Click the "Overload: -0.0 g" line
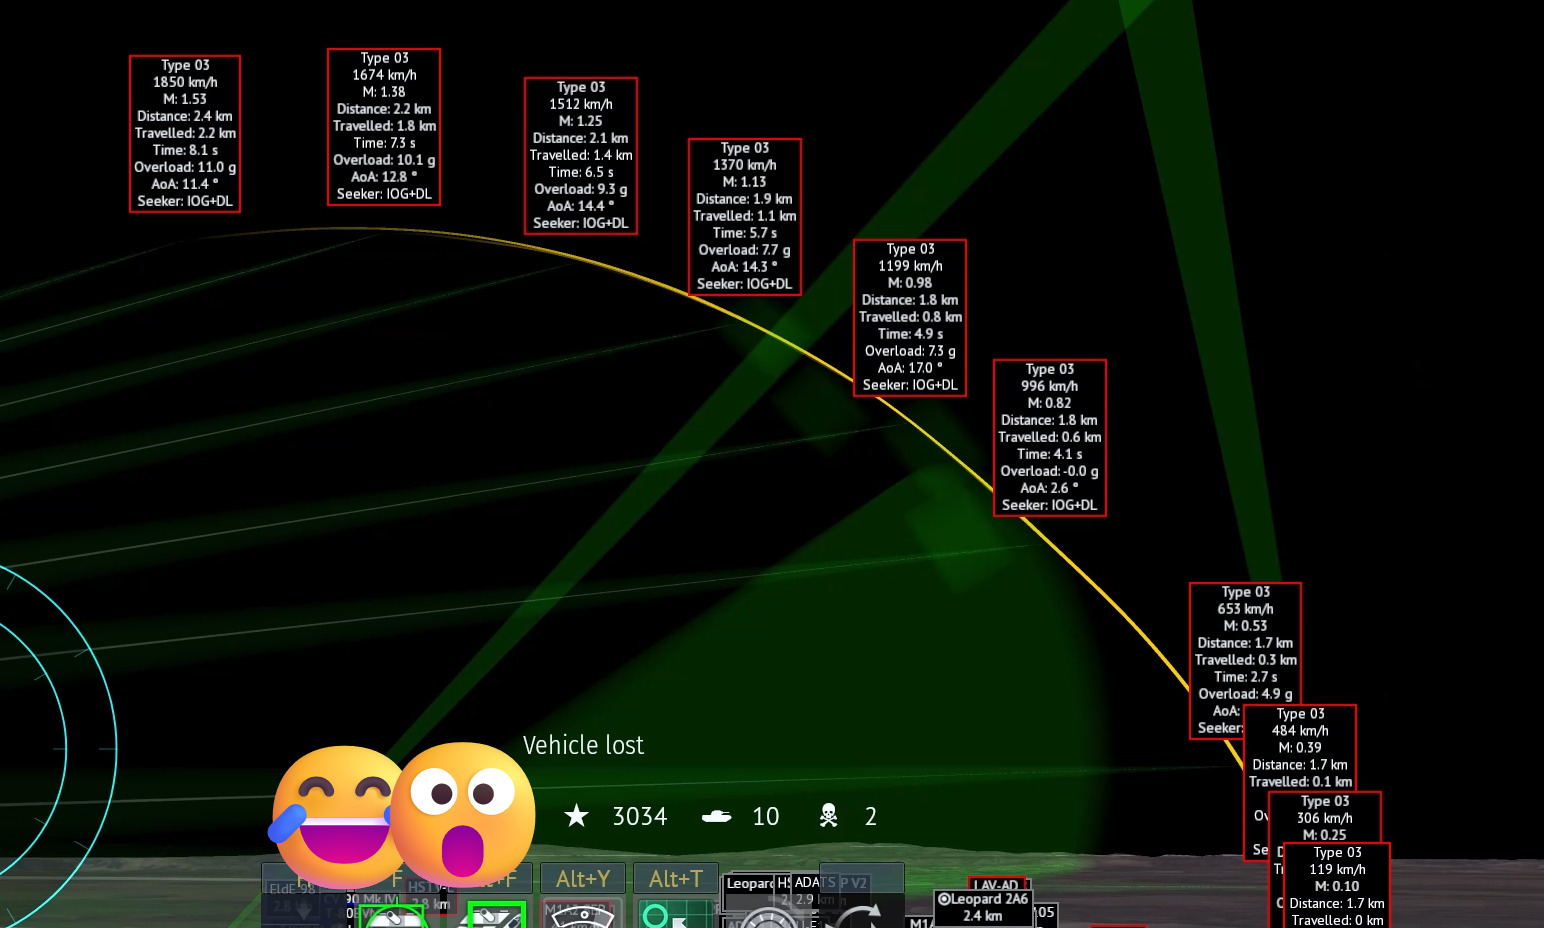1544x928 pixels. click(x=1050, y=471)
